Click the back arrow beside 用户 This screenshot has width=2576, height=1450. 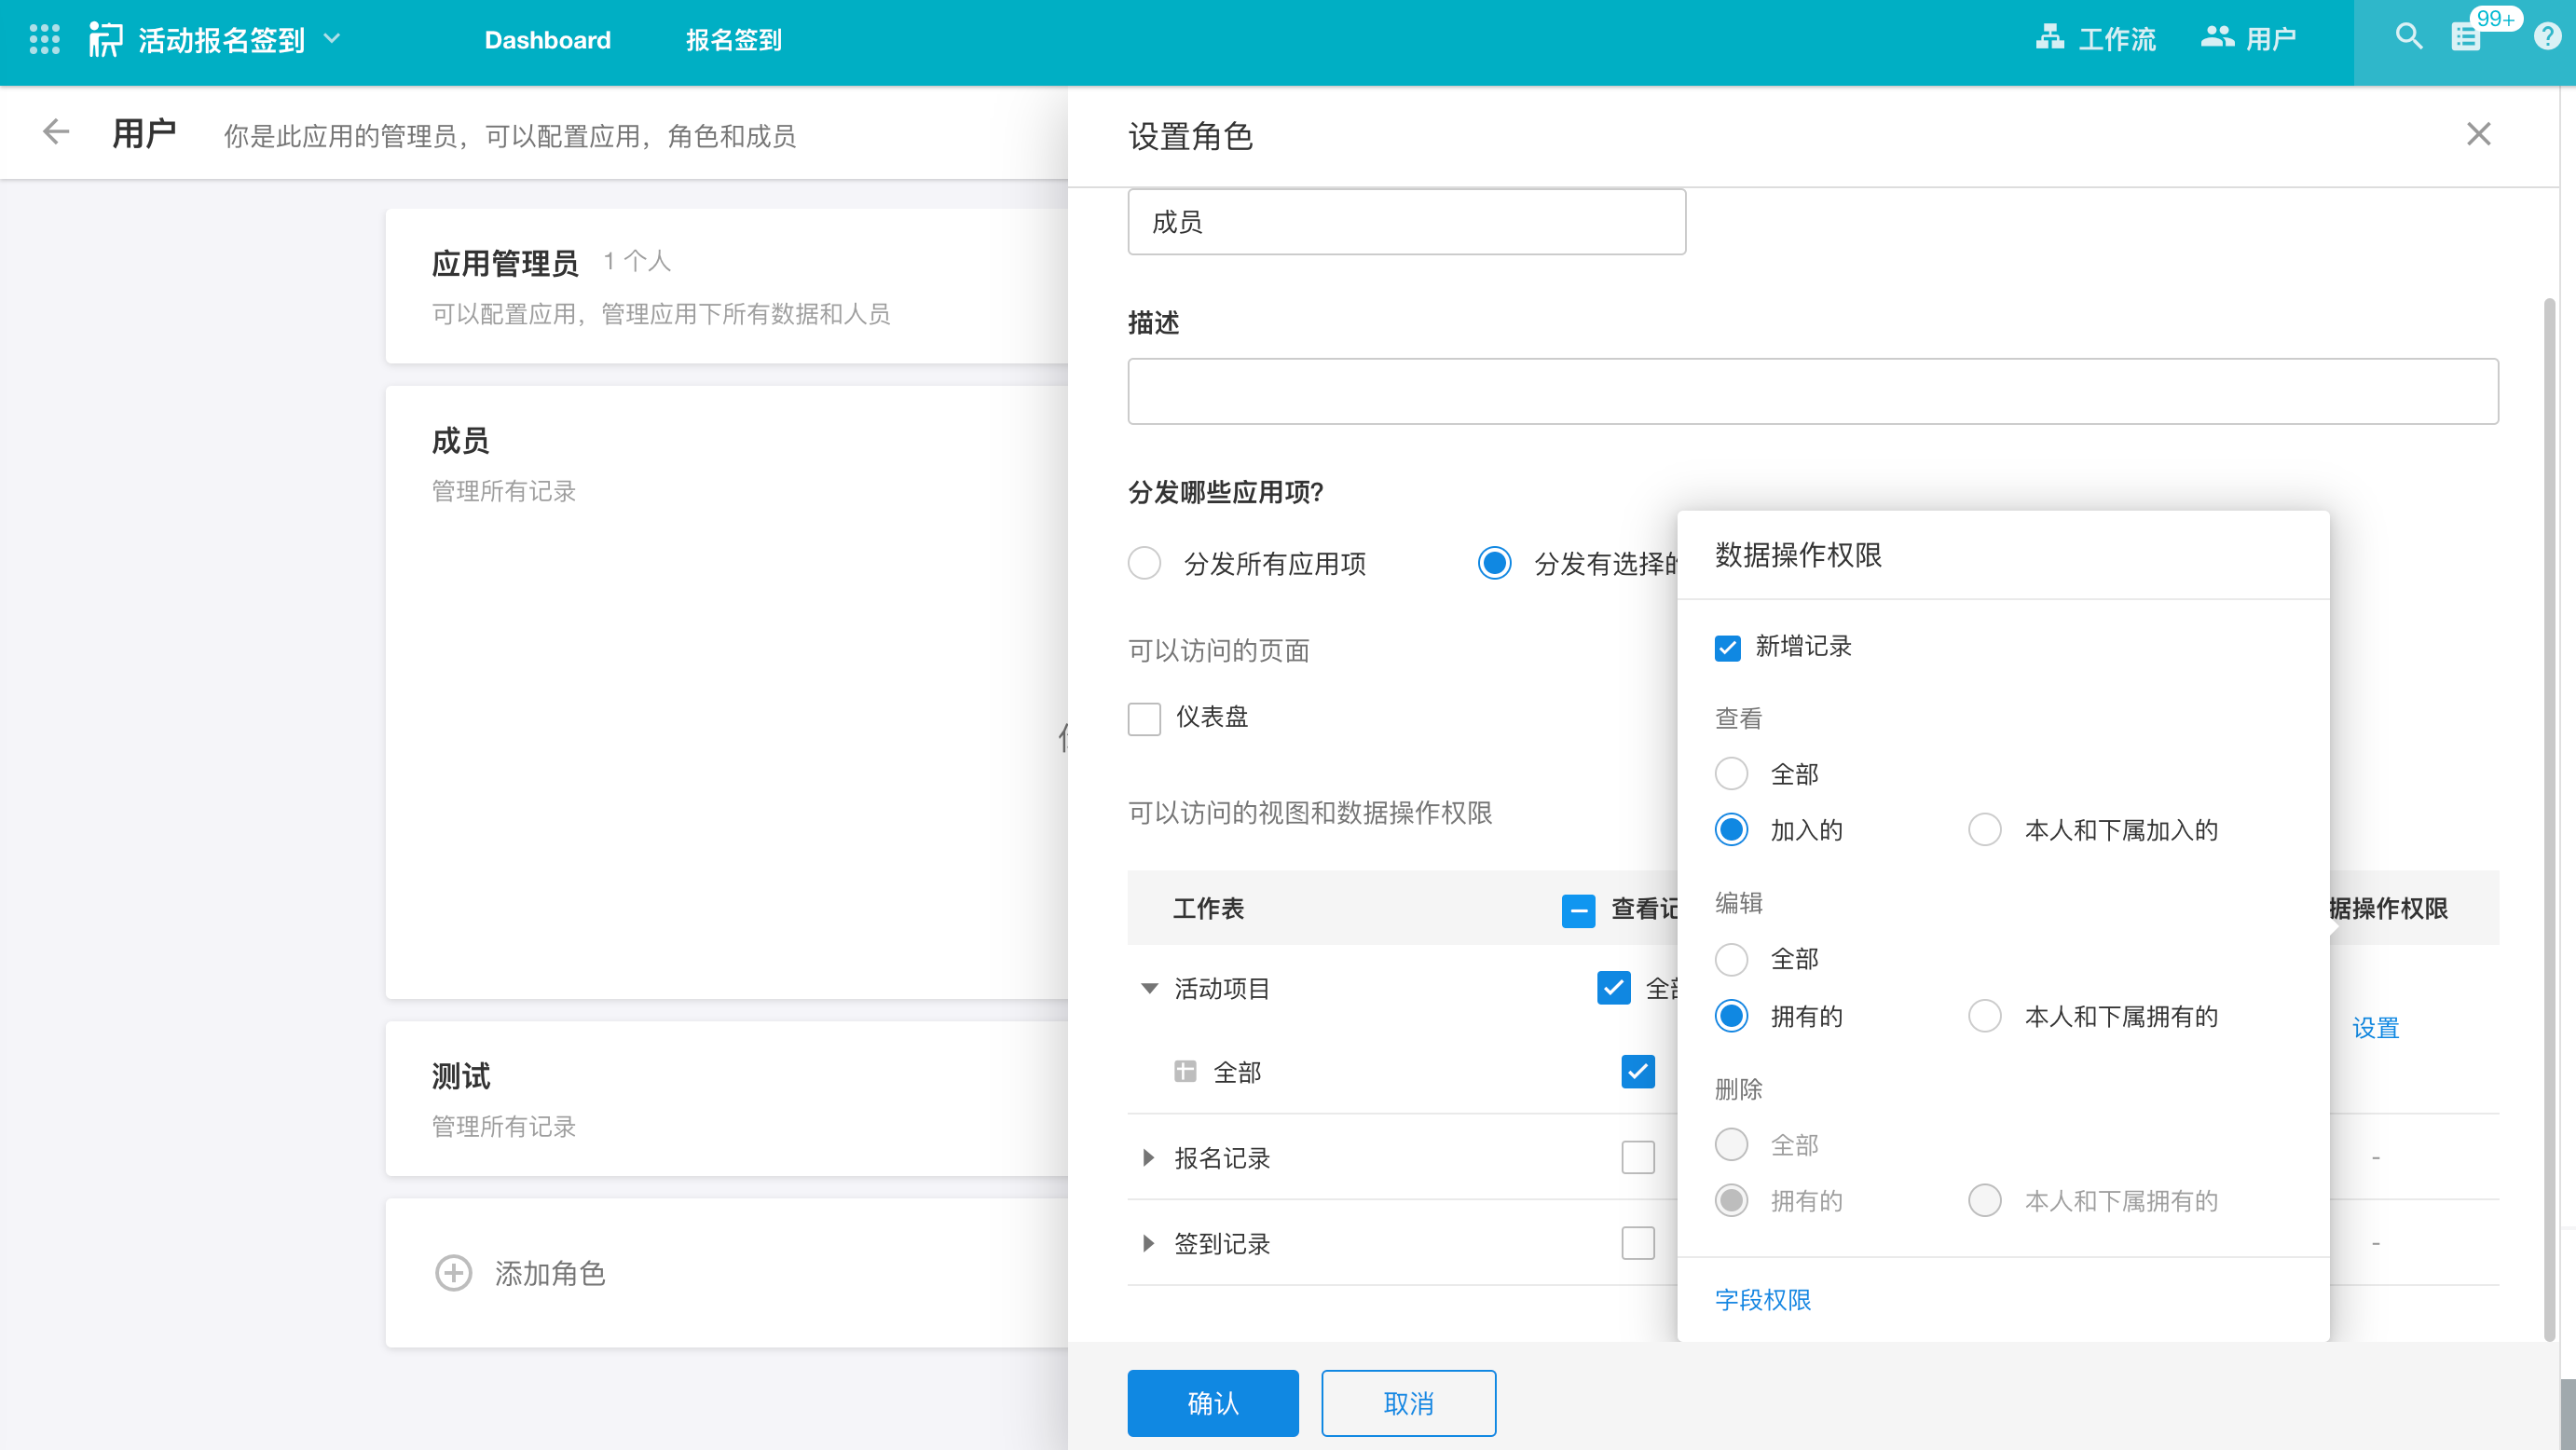(56, 133)
